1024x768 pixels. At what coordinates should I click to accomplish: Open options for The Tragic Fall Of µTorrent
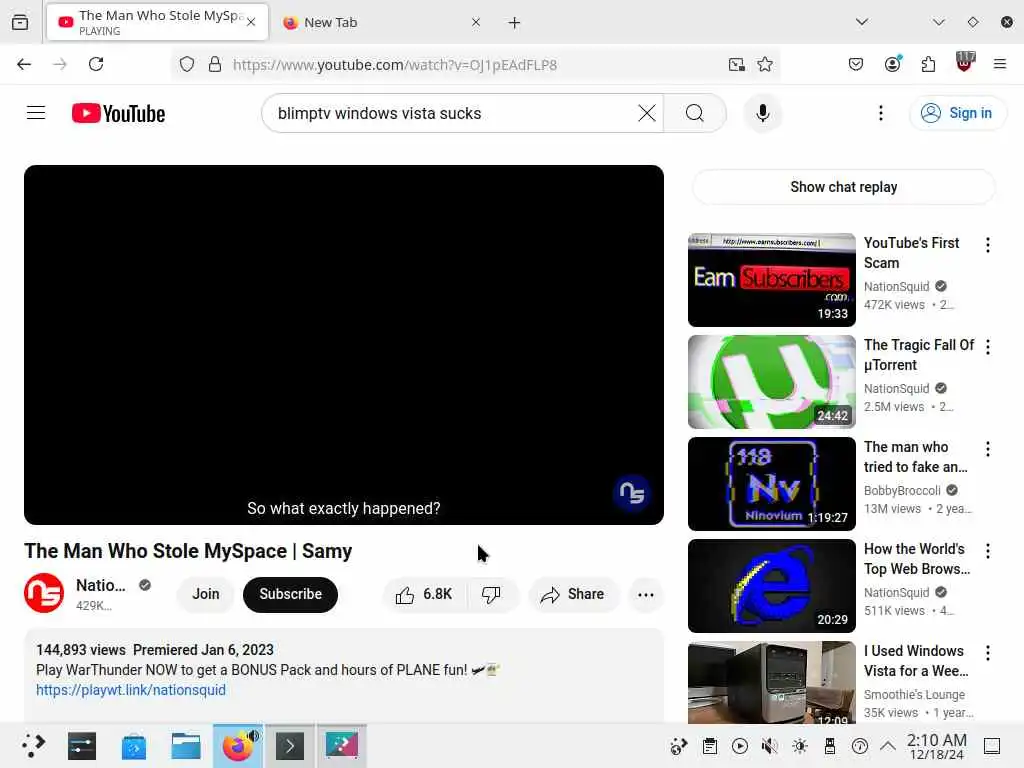987,347
